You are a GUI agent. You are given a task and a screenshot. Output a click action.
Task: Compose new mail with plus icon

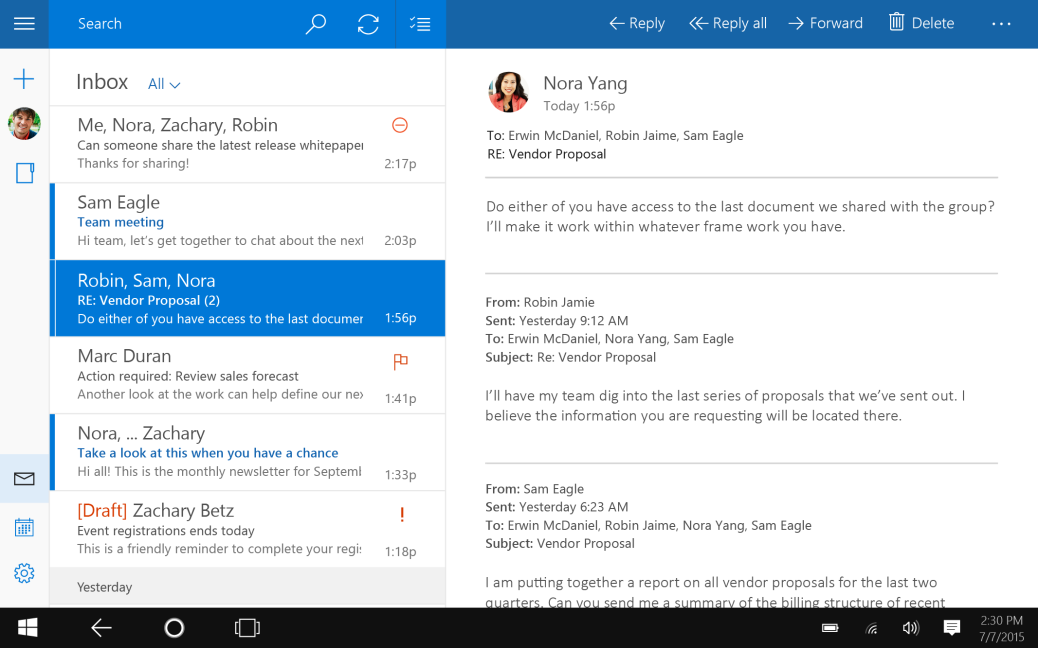point(24,79)
